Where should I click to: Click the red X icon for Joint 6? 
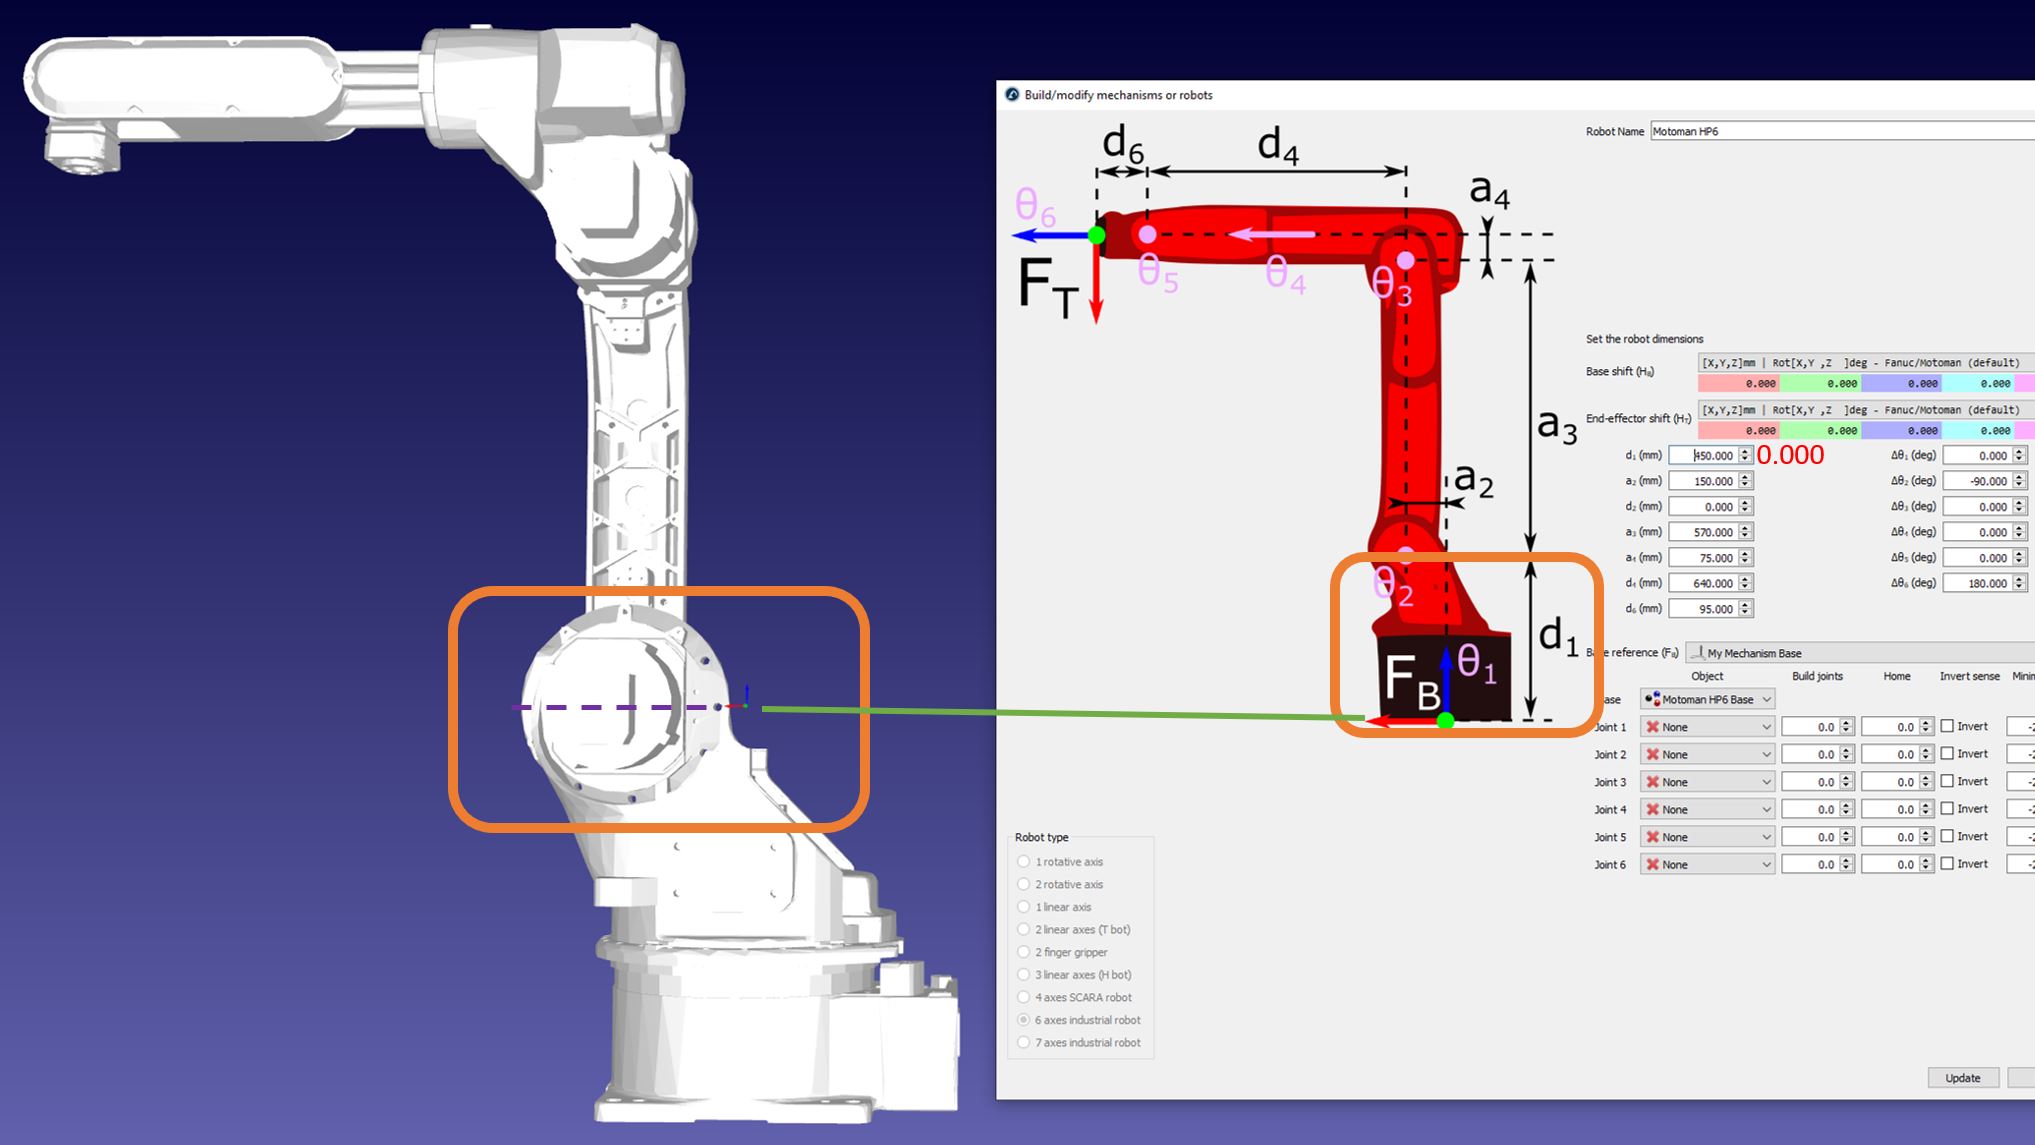[x=1653, y=864]
